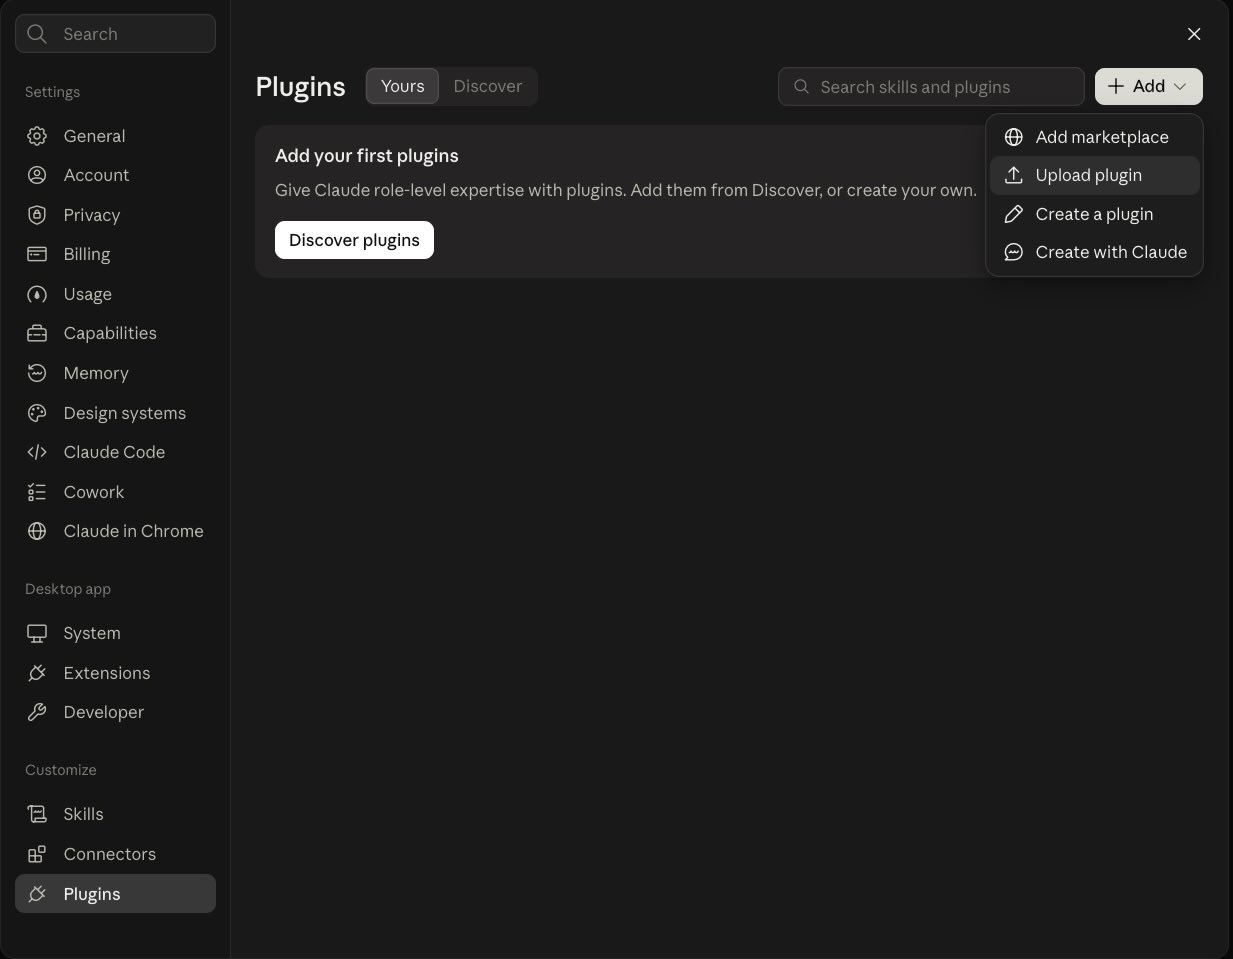Click the chat bubble icon beside Create with Claude
Image resolution: width=1233 pixels, height=959 pixels.
pyautogui.click(x=1013, y=252)
